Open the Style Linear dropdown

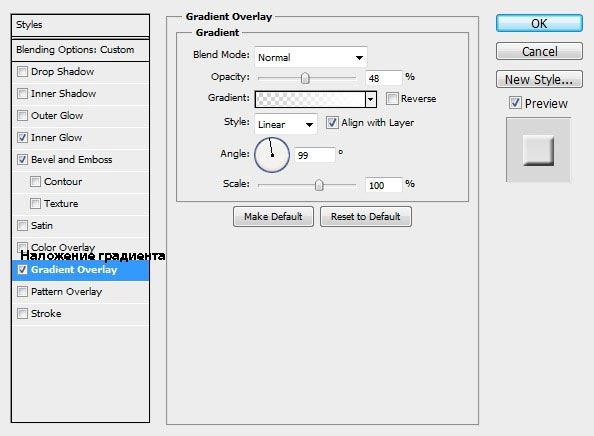(286, 124)
